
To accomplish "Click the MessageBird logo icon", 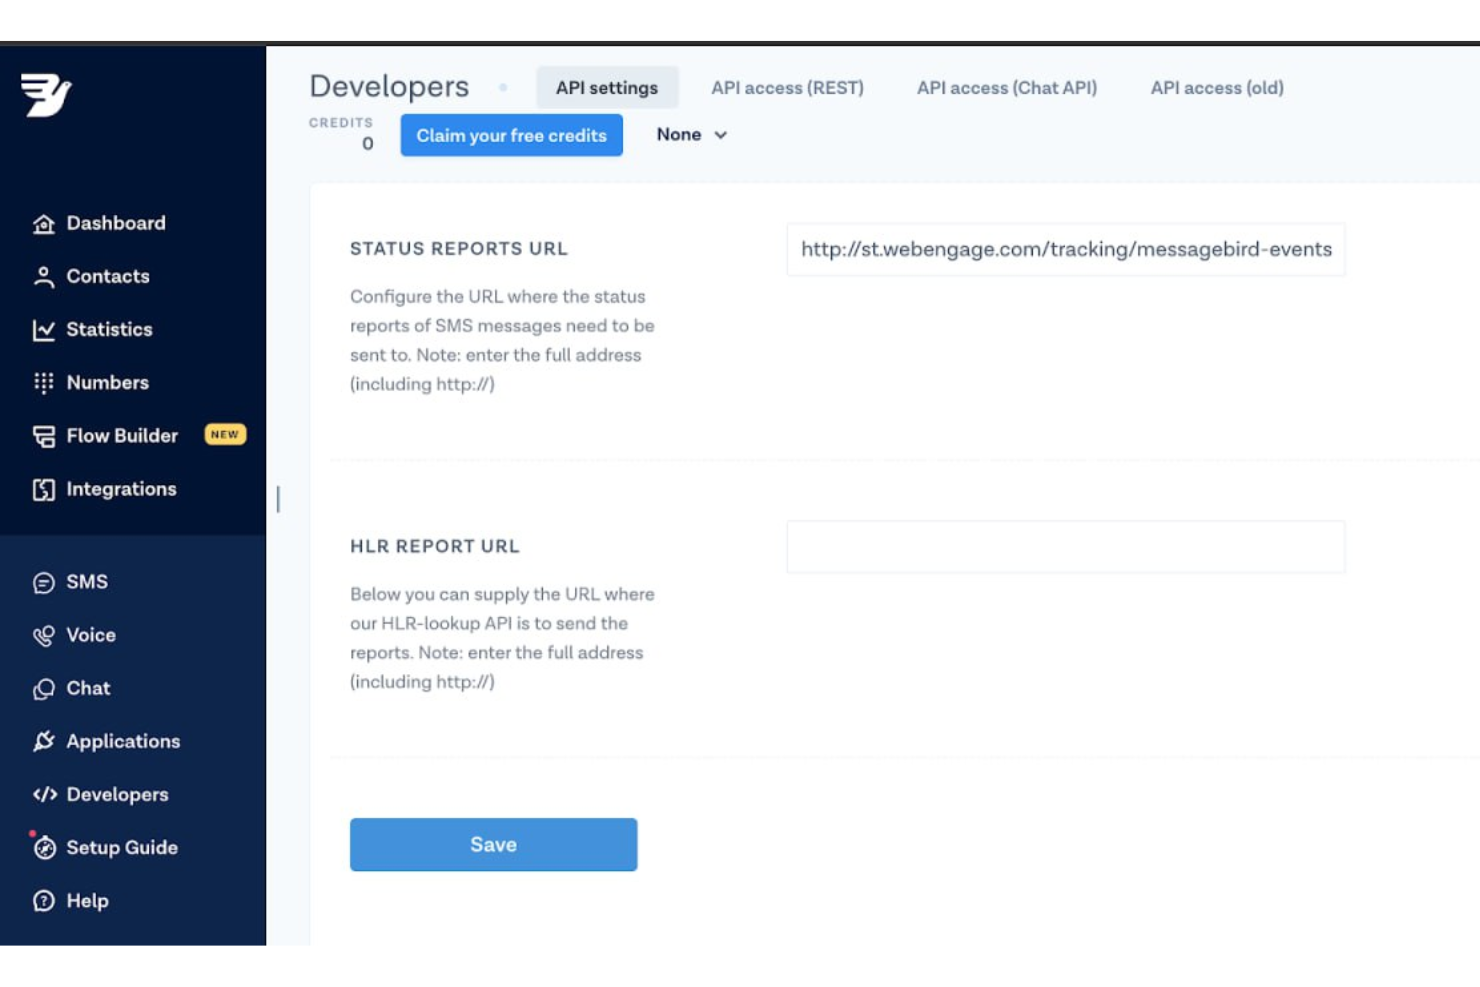I will (x=46, y=95).
